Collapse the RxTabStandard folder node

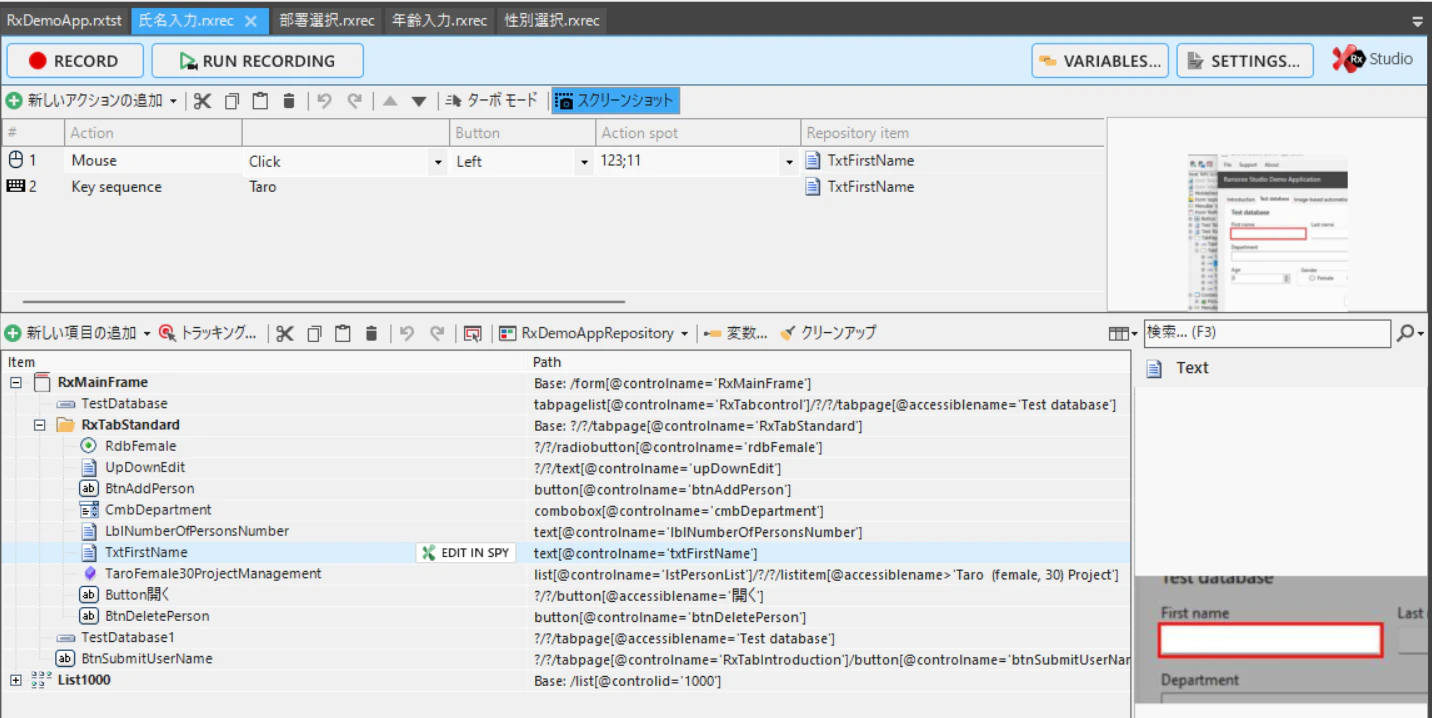(40, 425)
